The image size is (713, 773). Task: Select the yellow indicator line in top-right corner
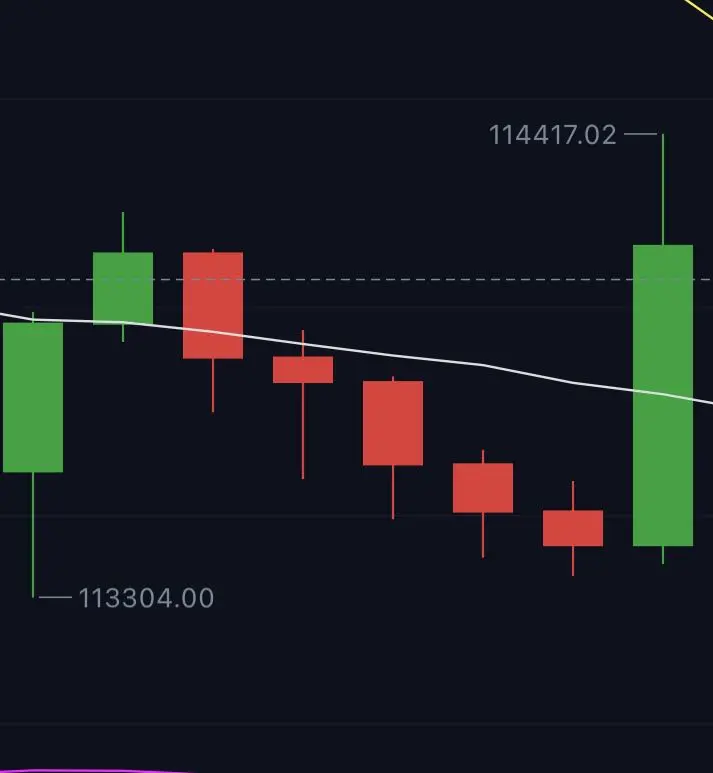[699, 10]
